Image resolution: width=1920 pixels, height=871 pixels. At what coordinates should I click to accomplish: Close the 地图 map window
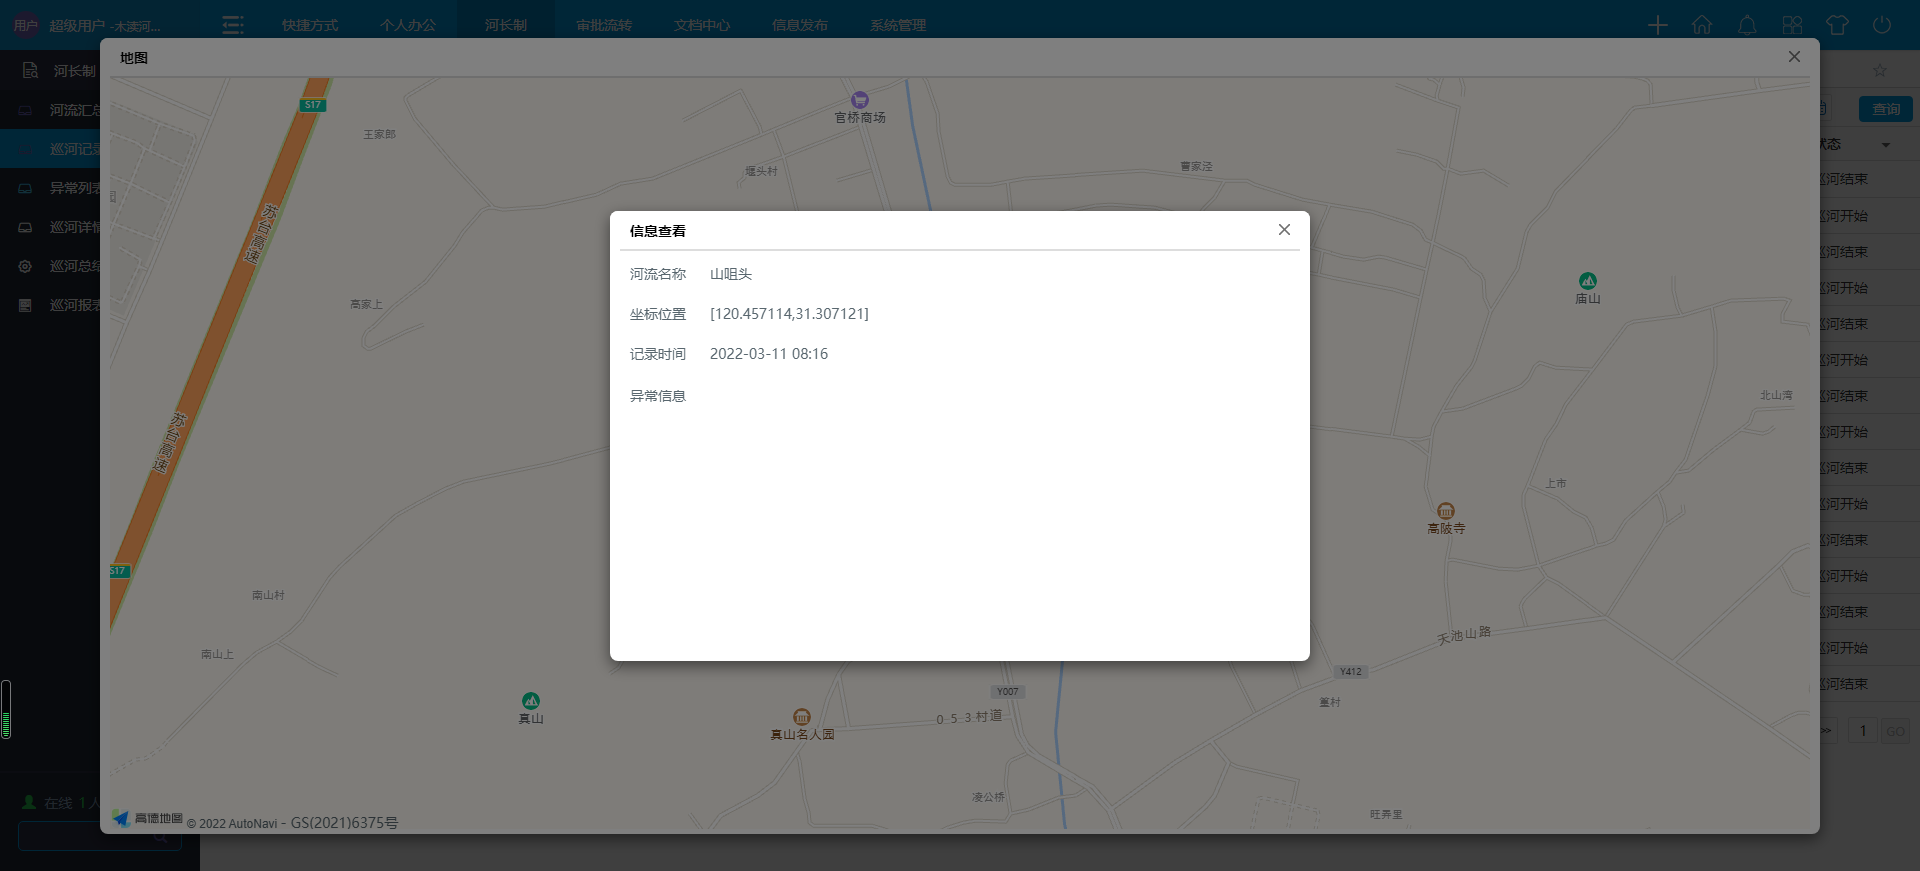click(x=1794, y=57)
